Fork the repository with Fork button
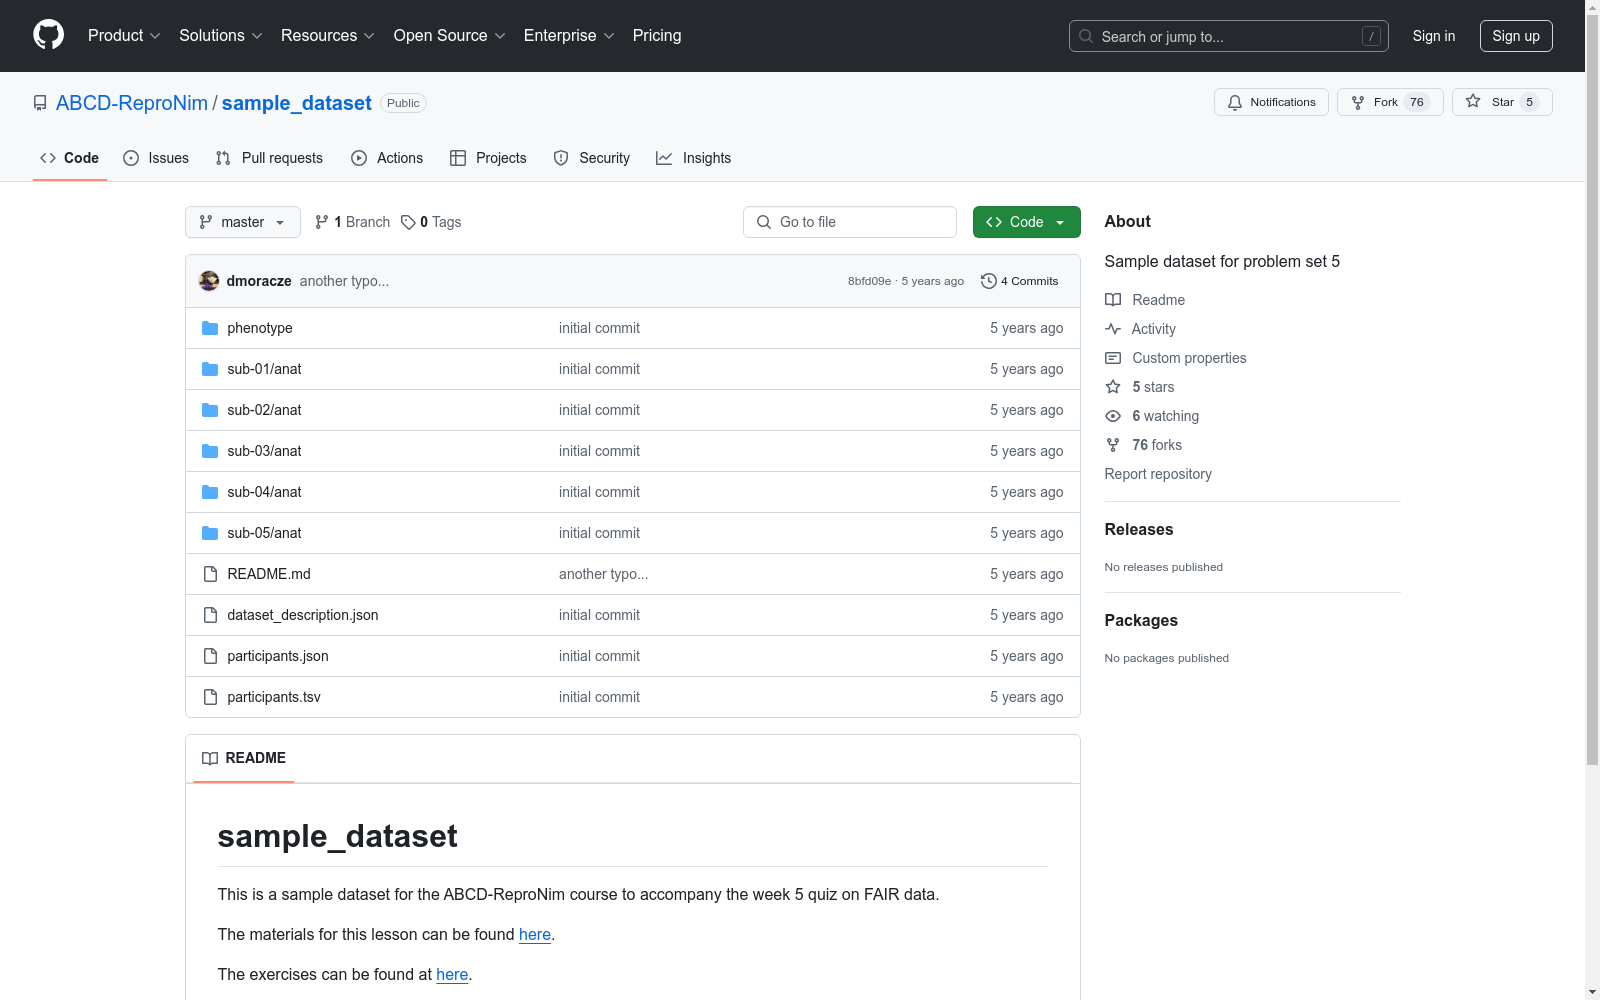The image size is (1600, 1000). (1390, 102)
